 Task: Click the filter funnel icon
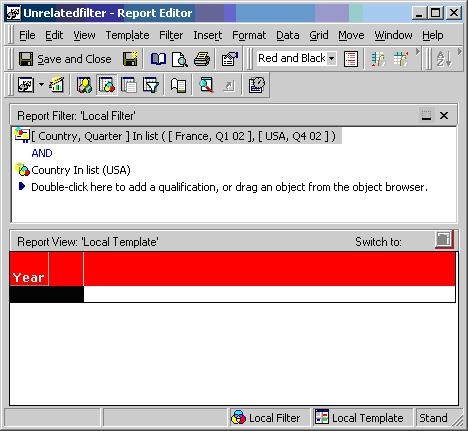151,85
